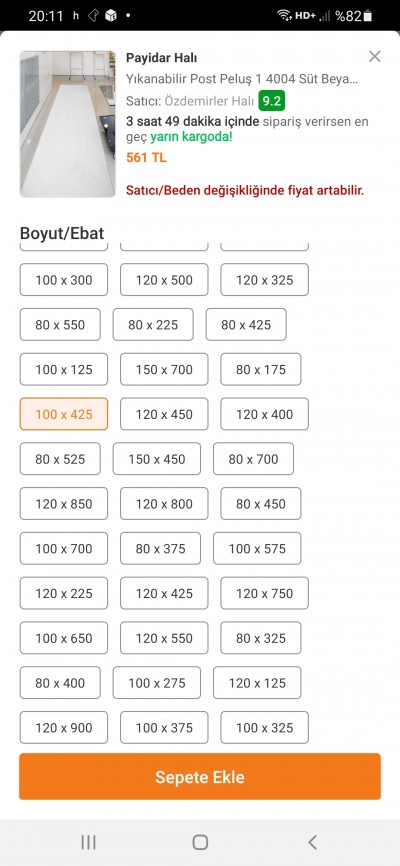Choose the 150 x 450 size
The image size is (400, 866).
pyautogui.click(x=157, y=458)
